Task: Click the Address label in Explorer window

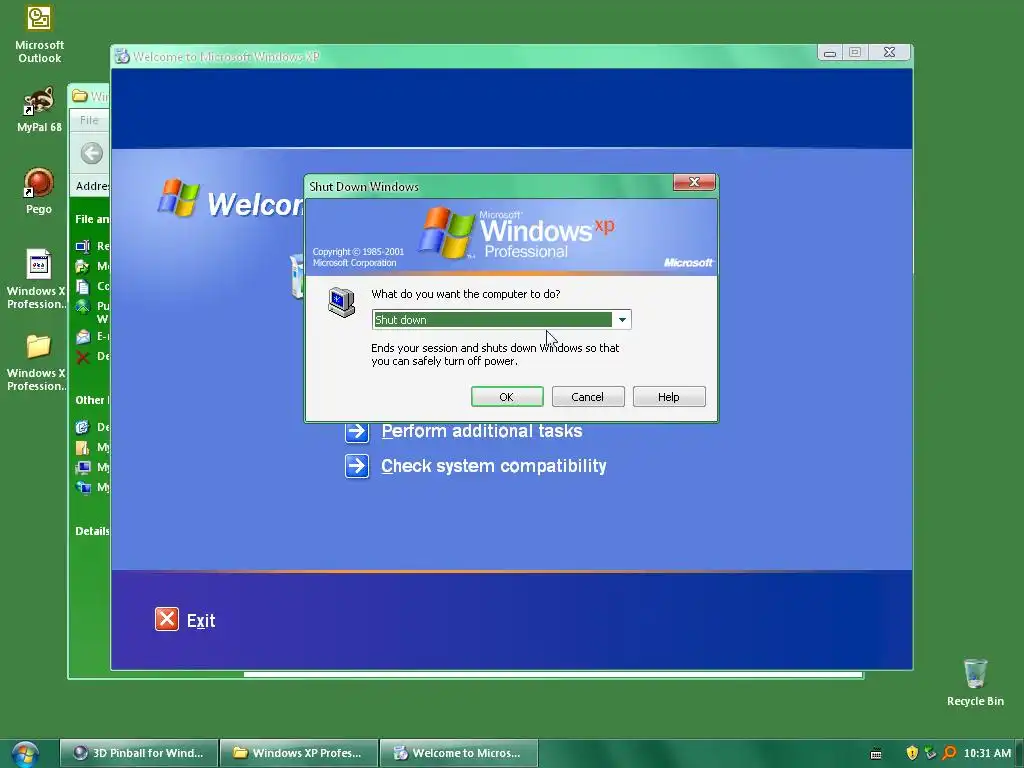Action: [92, 186]
